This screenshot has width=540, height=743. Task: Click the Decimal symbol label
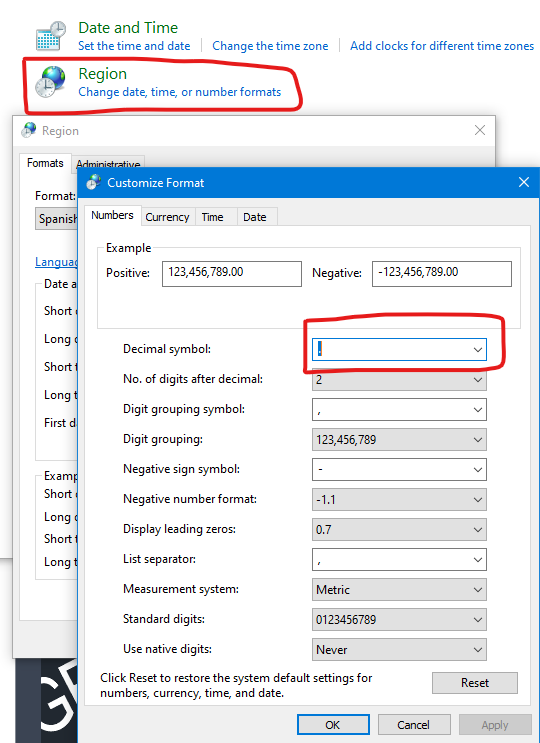(167, 349)
